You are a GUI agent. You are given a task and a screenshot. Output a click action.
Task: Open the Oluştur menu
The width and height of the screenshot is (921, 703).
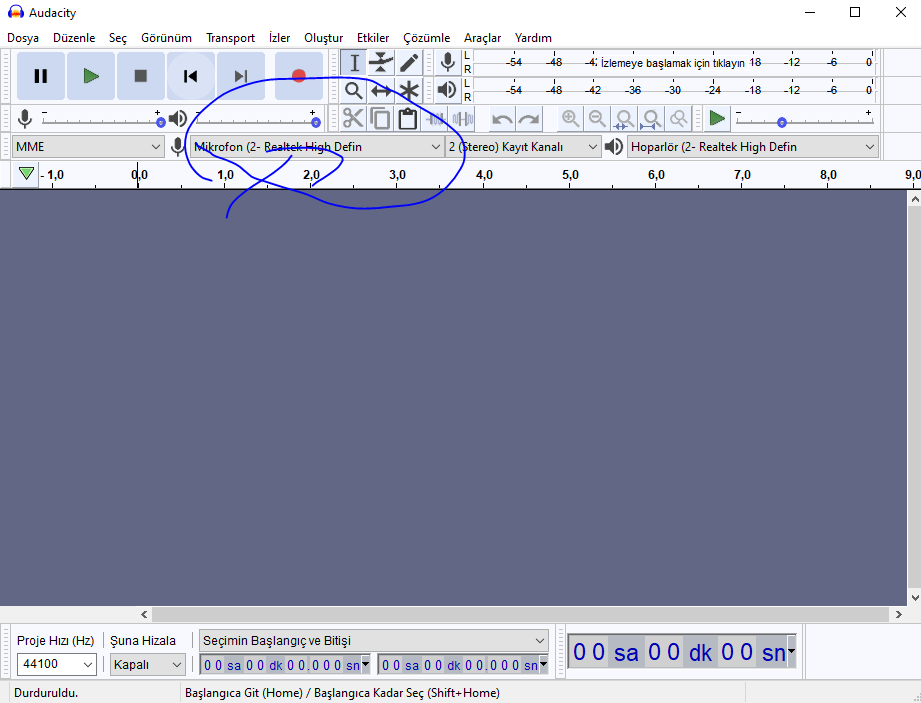(323, 38)
